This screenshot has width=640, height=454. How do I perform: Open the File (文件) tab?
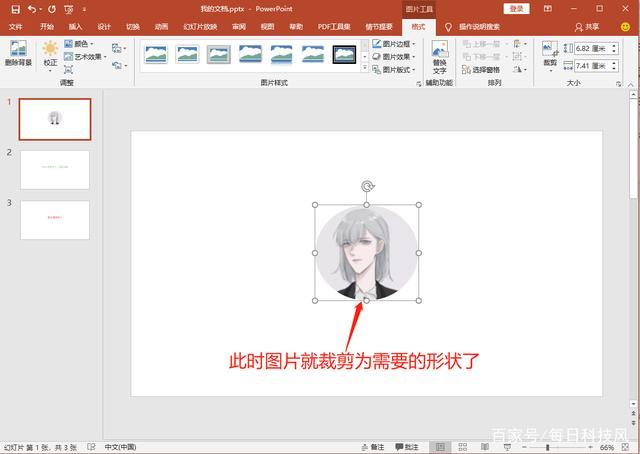[x=16, y=27]
